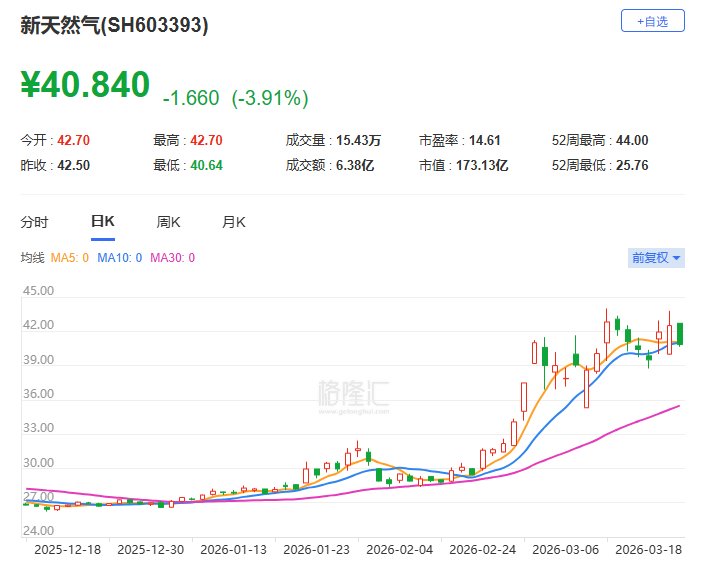Select the 日K daily chart tab
This screenshot has height=561, width=717.
(102, 222)
